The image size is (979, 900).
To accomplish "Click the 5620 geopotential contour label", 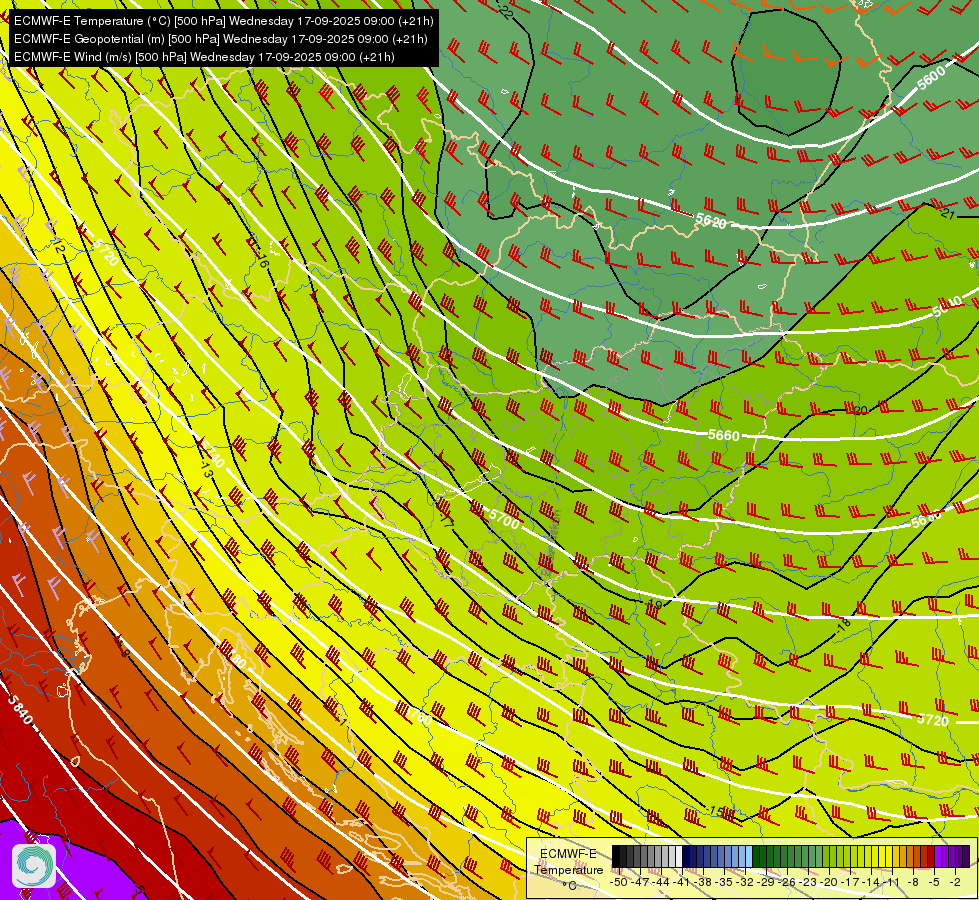I will click(x=711, y=220).
